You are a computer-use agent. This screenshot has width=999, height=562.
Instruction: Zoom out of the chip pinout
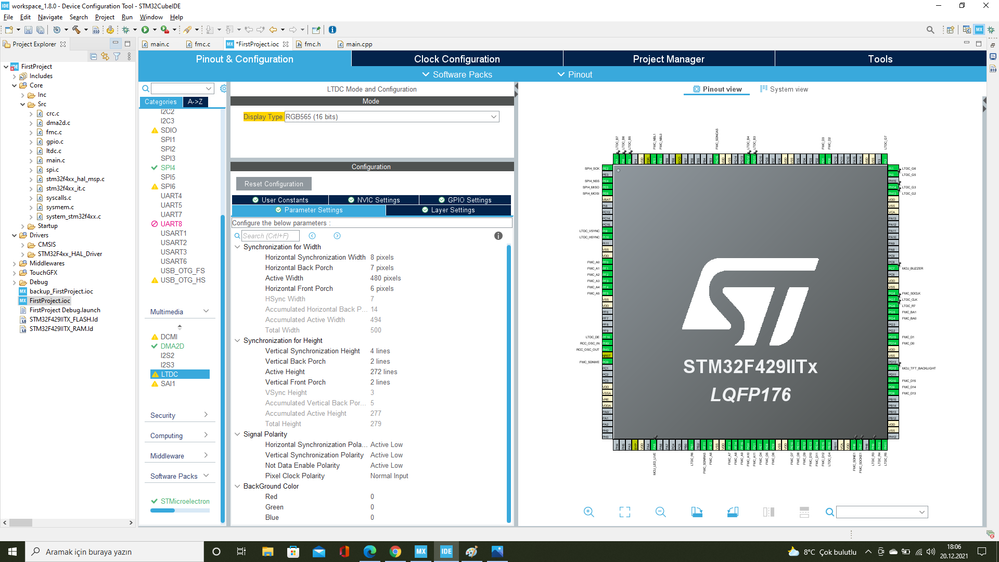[x=660, y=512]
